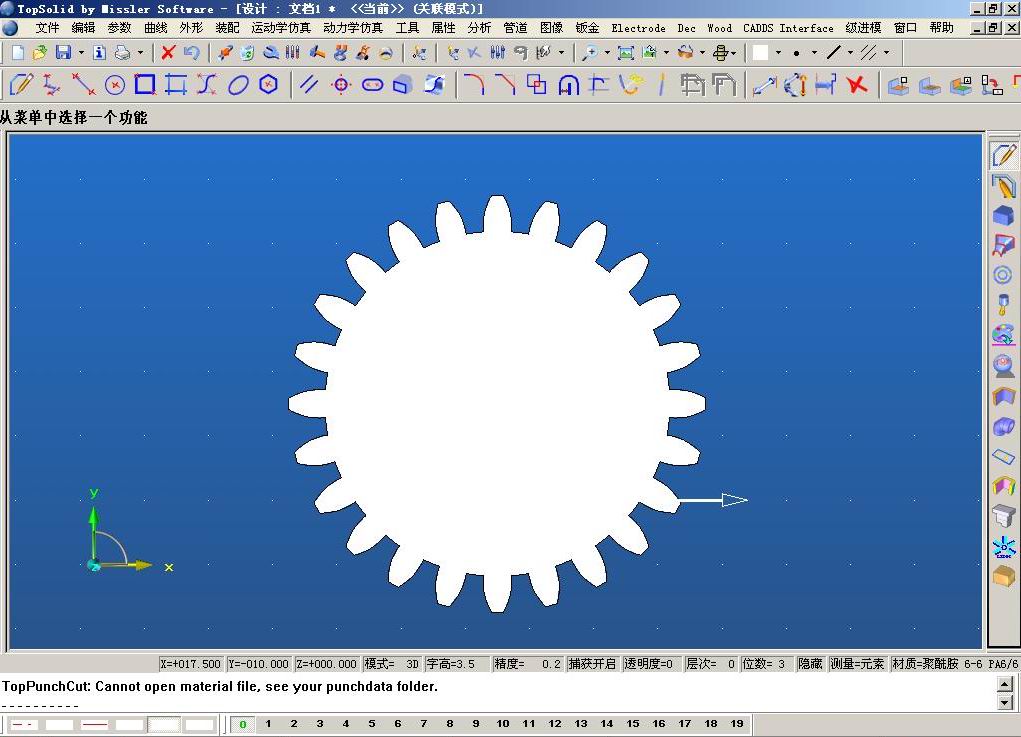Select the hexagon polygon tool

point(269,85)
